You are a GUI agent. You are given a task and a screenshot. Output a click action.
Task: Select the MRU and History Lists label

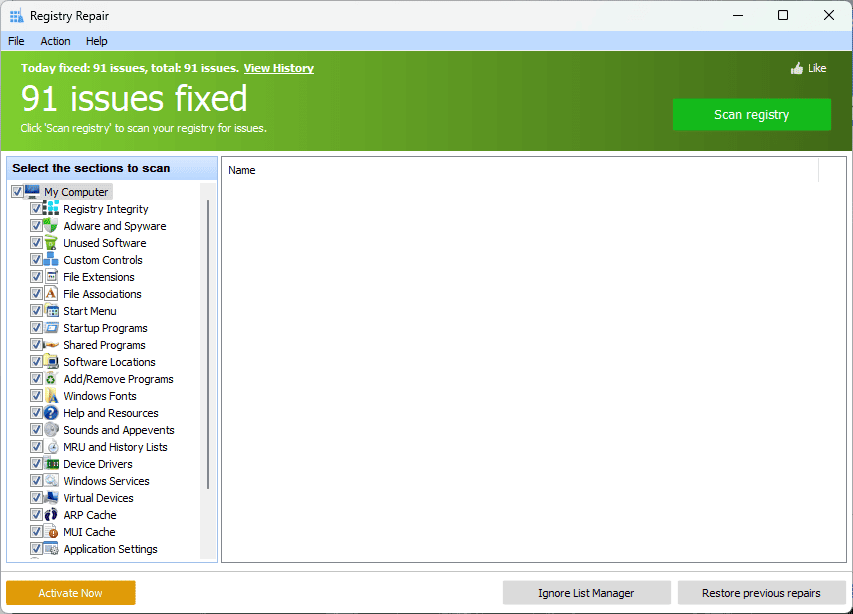[115, 446]
